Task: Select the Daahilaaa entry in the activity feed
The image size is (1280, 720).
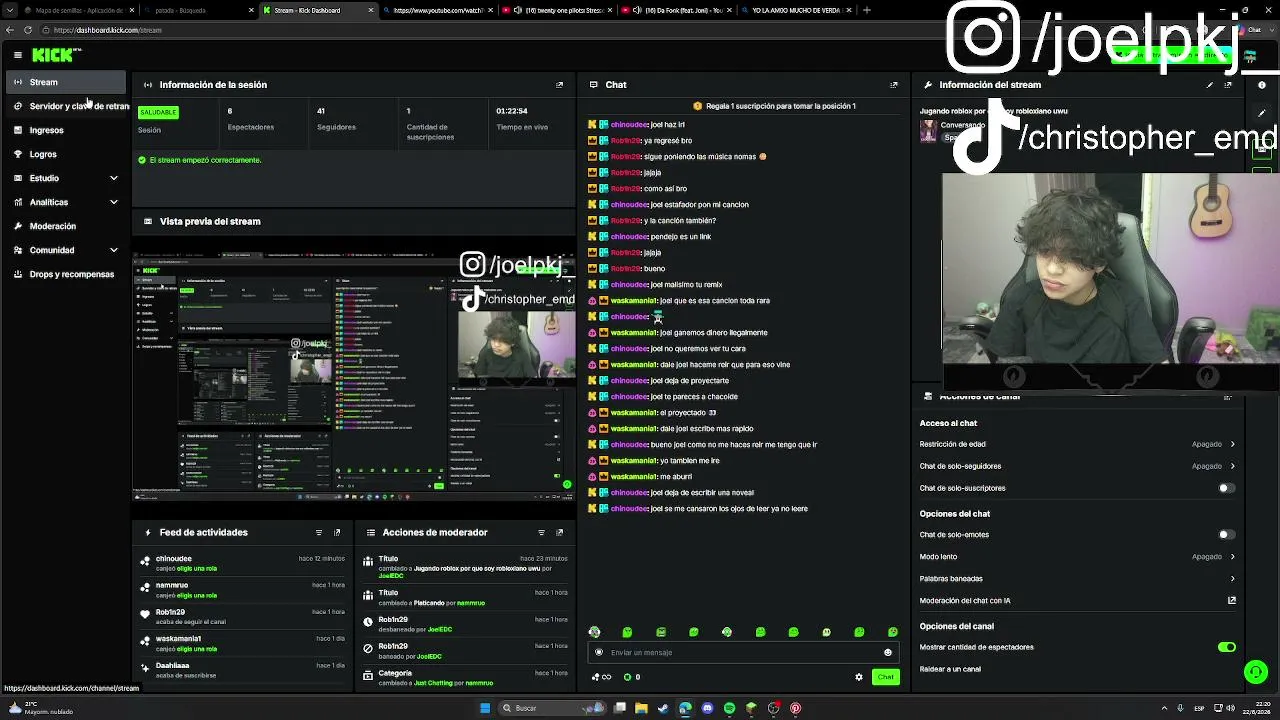Action: [243, 670]
